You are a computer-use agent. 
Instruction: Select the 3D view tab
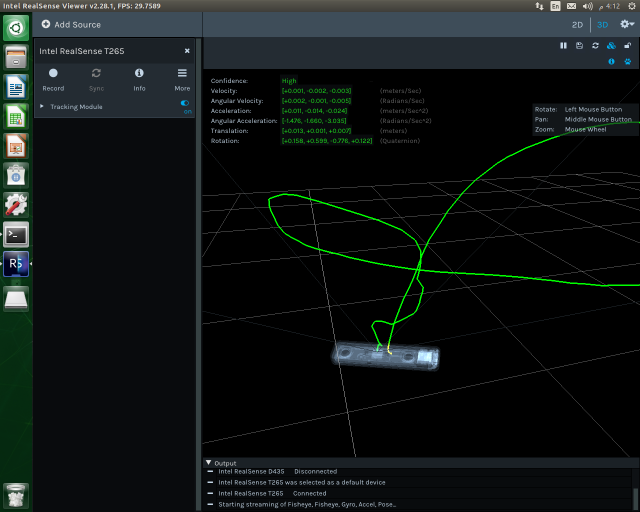(x=602, y=24)
